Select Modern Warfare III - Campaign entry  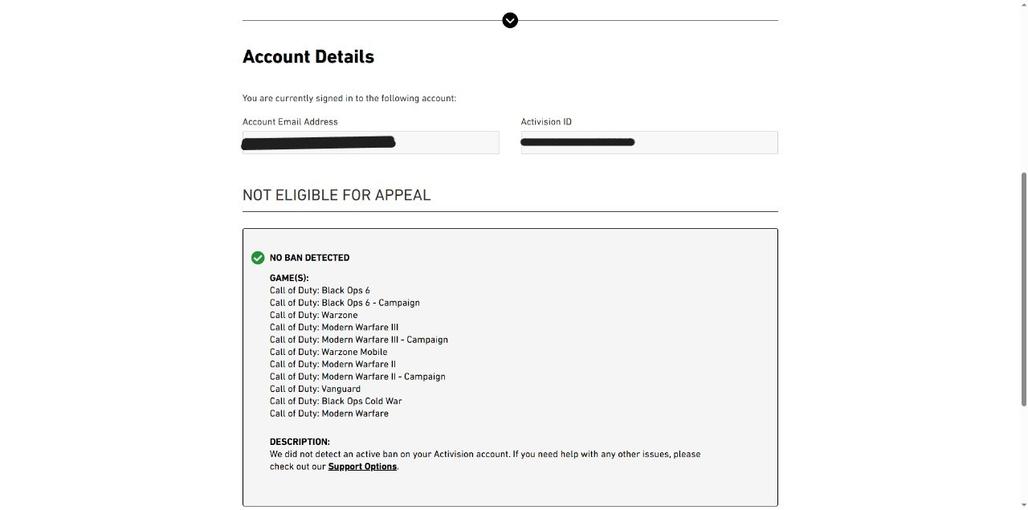pos(358,340)
